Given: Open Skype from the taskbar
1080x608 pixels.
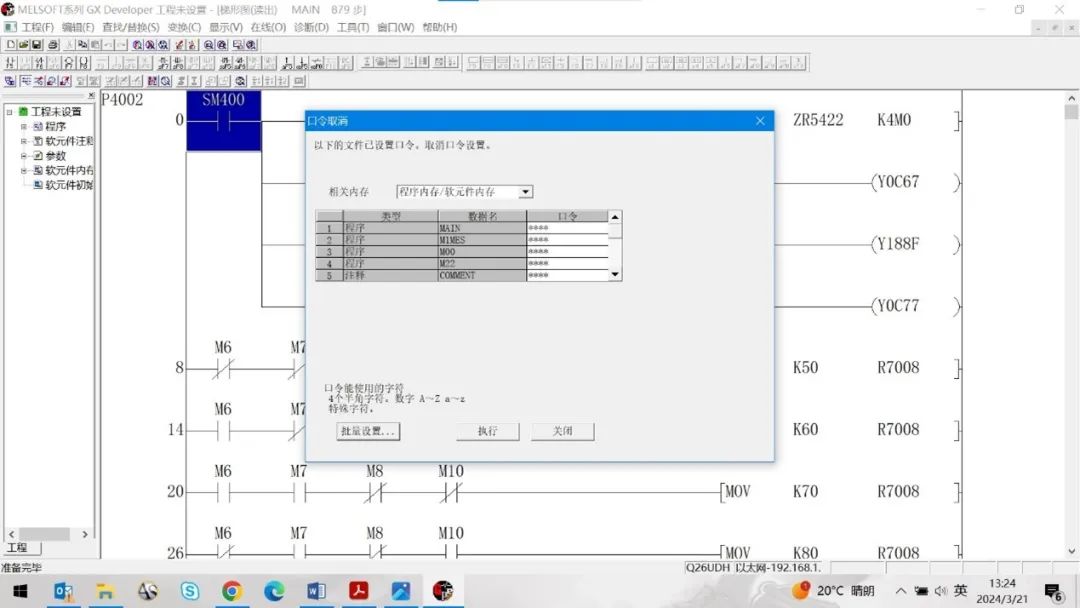Looking at the screenshot, I should (x=190, y=591).
